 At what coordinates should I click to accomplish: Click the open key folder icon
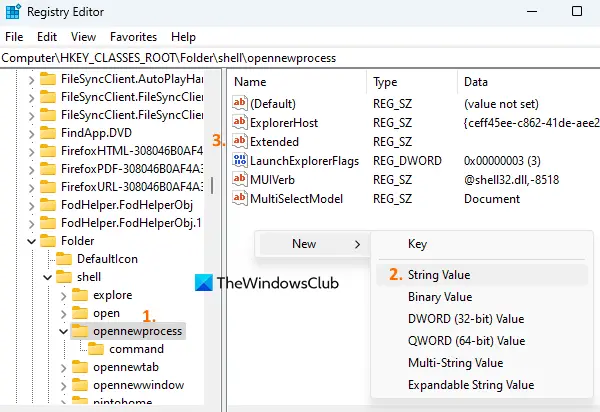click(80, 313)
